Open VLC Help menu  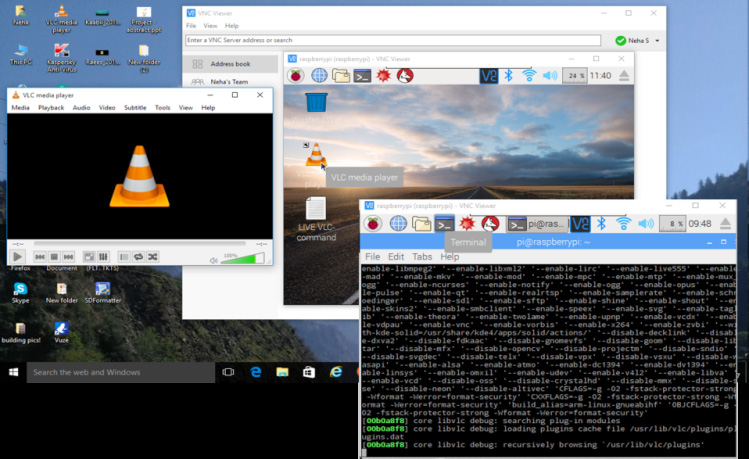pos(208,107)
